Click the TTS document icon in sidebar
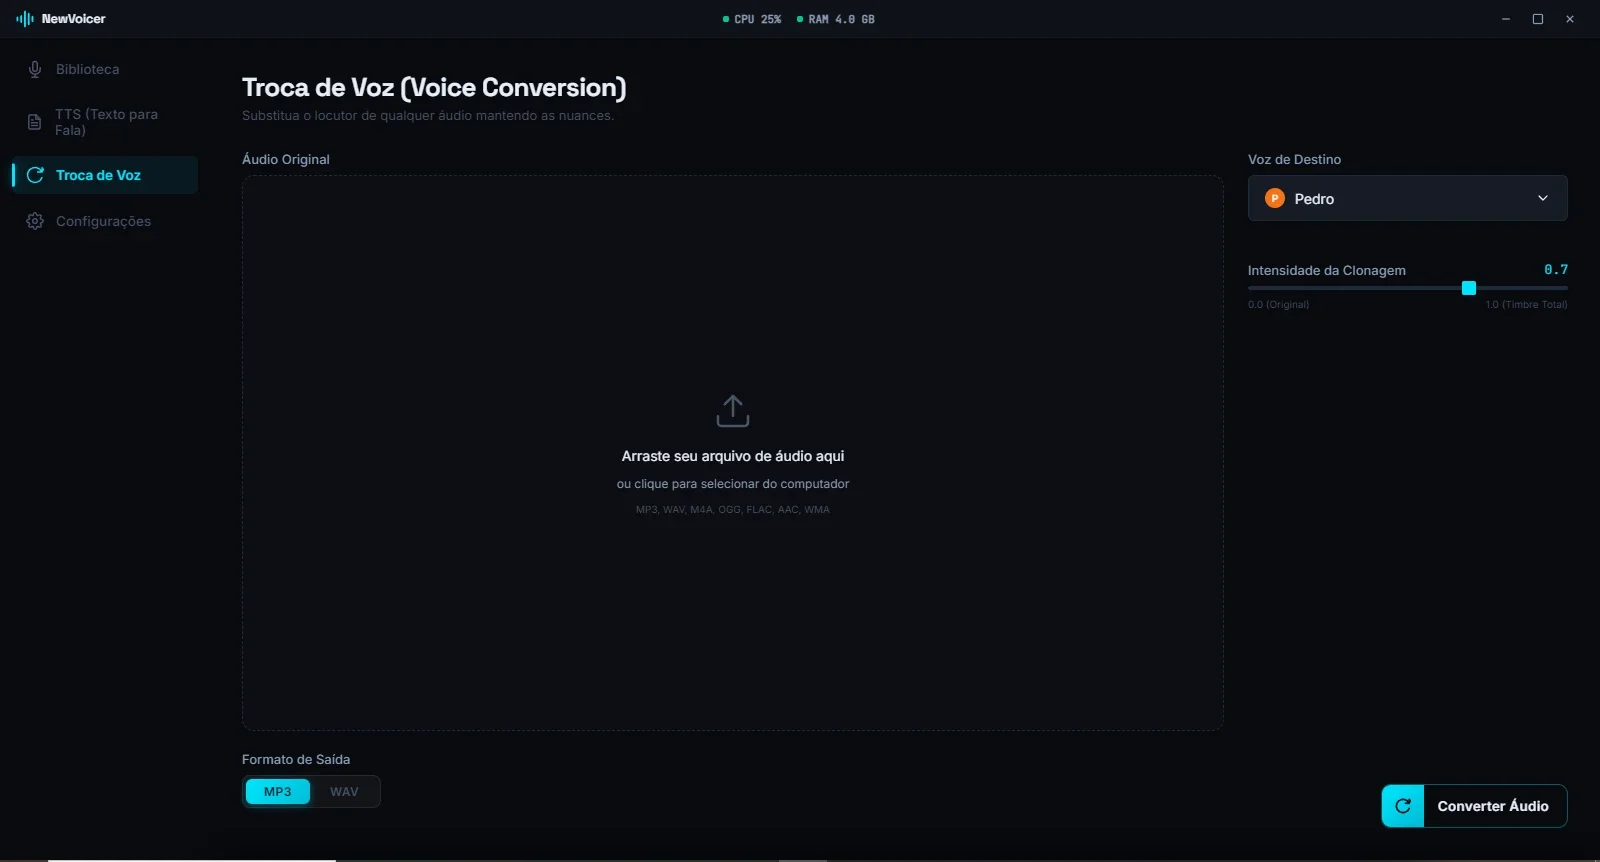 (34, 122)
